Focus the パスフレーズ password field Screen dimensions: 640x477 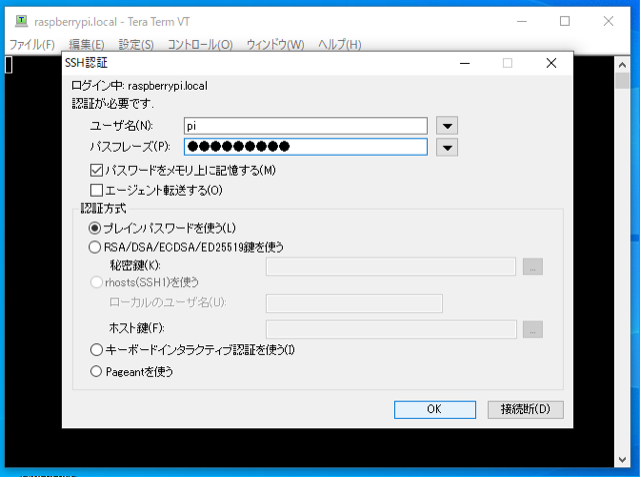(x=306, y=146)
